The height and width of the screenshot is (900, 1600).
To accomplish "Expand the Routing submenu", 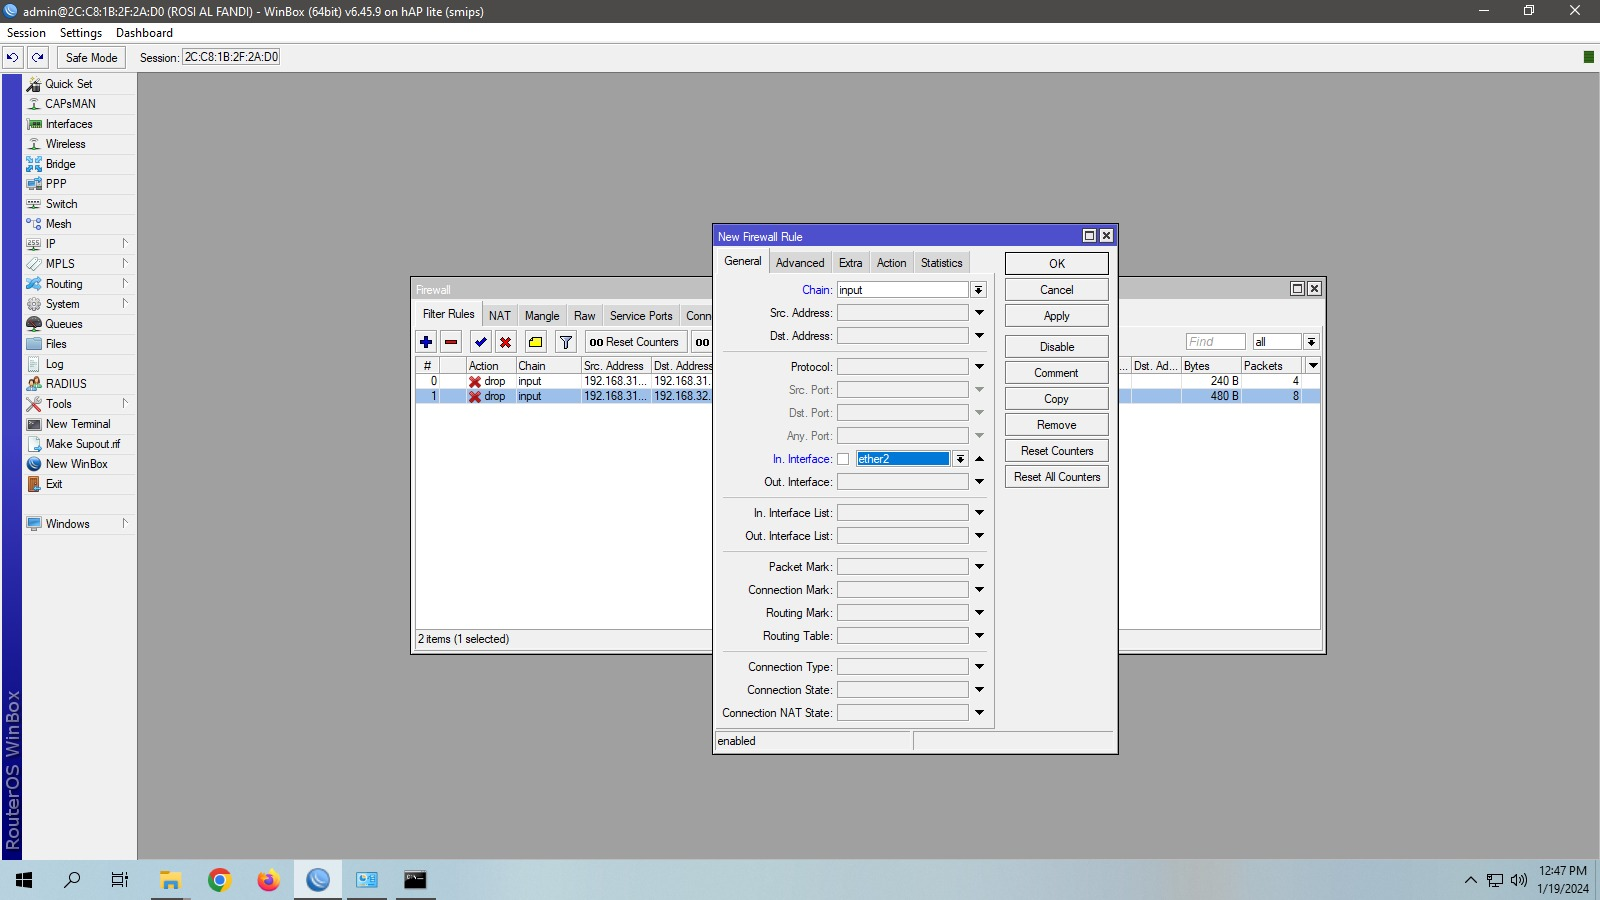I will [x=125, y=284].
